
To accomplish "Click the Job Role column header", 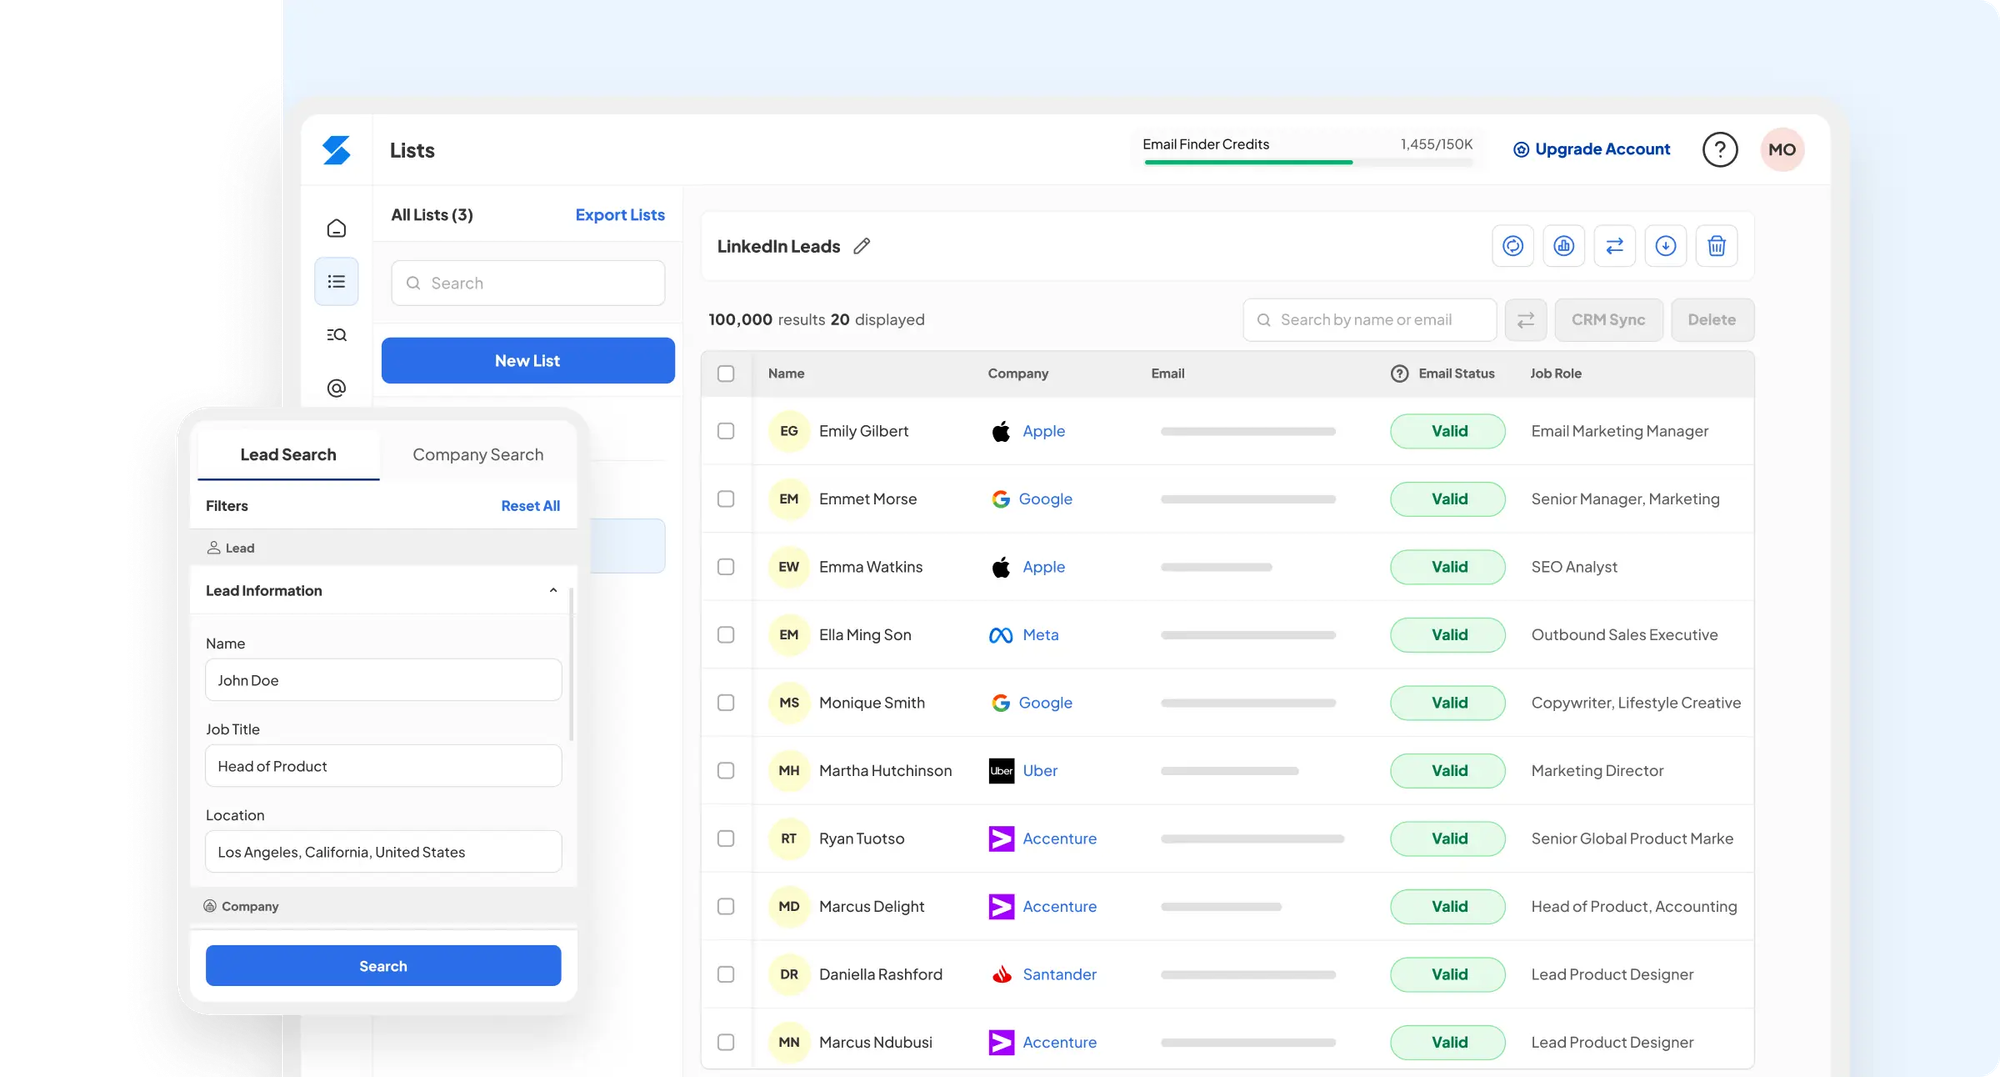I will 1555,374.
